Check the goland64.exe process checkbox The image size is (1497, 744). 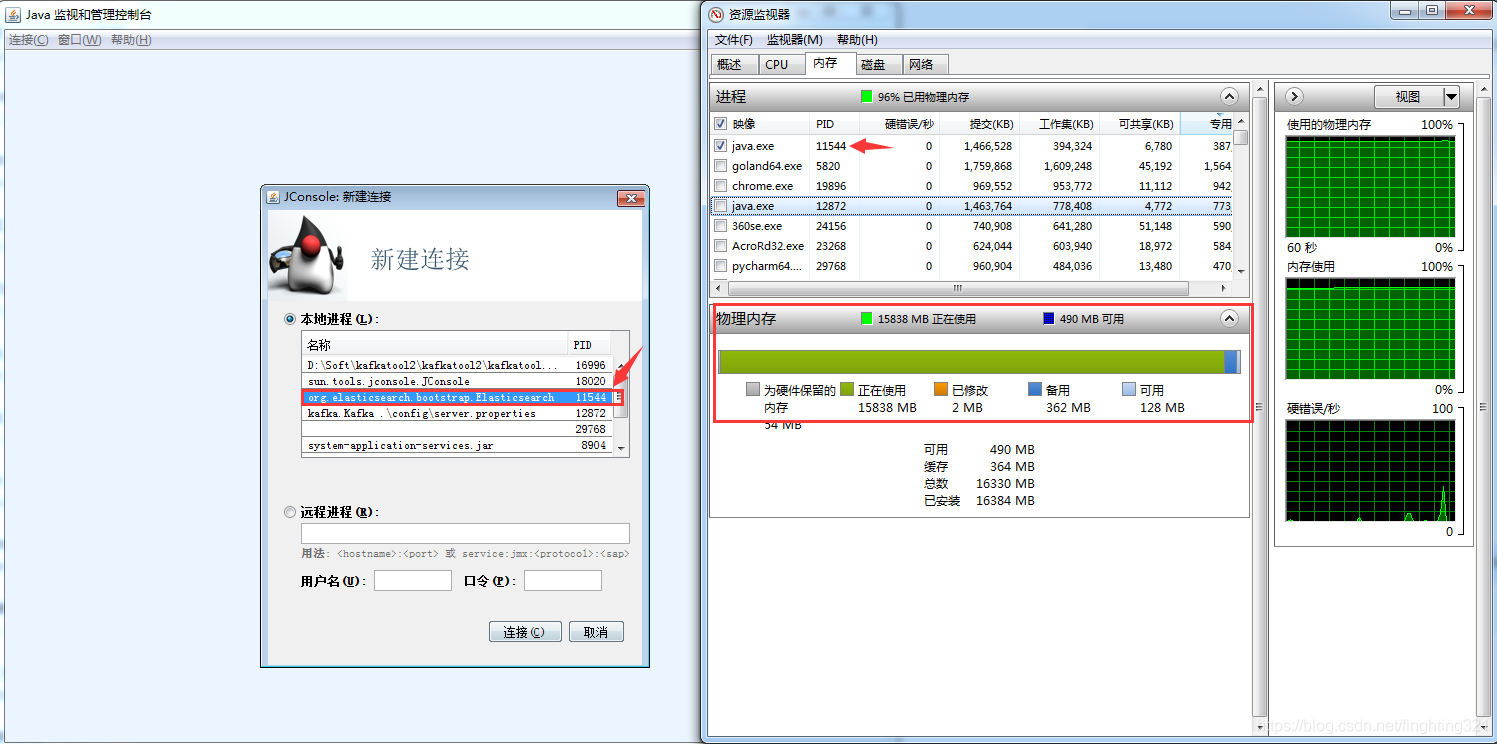(x=721, y=166)
